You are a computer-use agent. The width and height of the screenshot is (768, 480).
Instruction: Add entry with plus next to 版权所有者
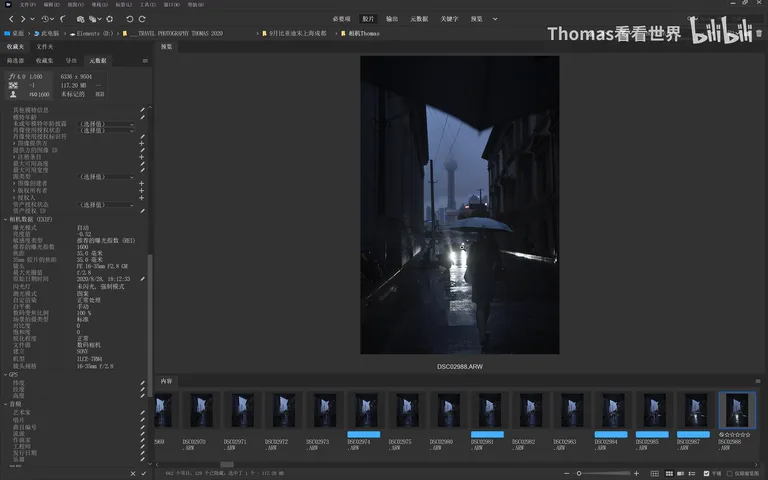pyautogui.click(x=142, y=191)
